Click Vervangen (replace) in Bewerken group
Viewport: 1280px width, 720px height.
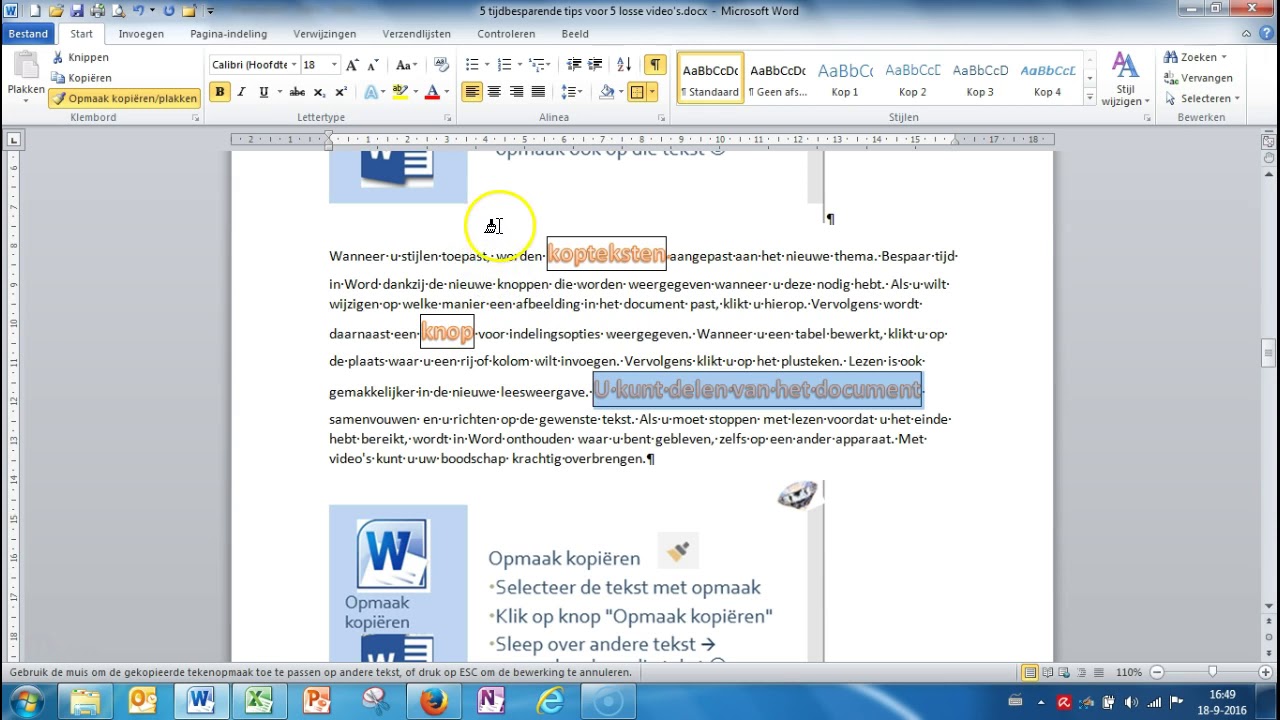click(x=1198, y=78)
